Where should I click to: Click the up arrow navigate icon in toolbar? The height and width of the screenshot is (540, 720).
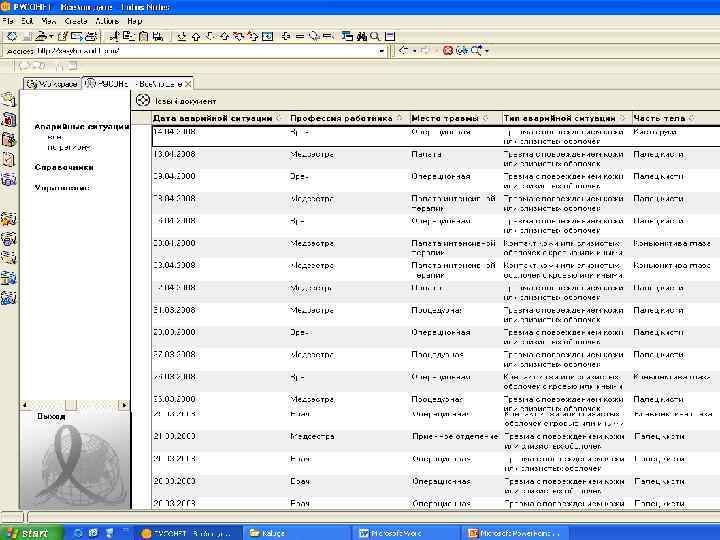[196, 36]
